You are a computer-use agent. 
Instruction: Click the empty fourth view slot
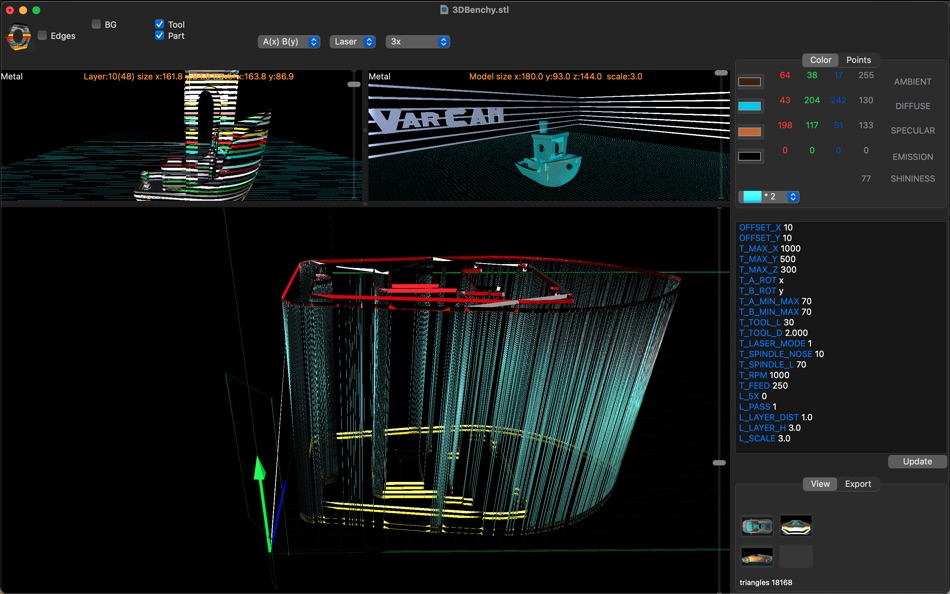796,556
